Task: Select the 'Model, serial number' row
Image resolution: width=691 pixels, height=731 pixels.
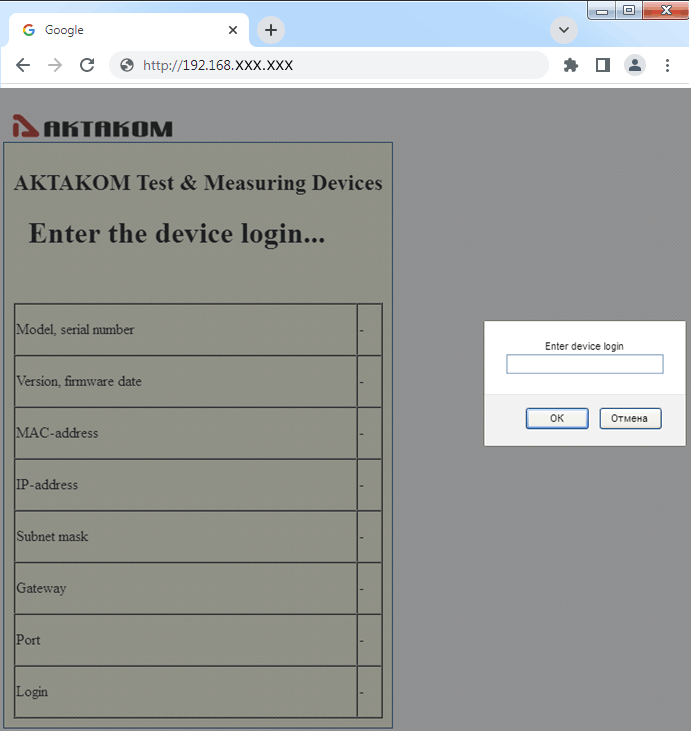Action: (198, 330)
